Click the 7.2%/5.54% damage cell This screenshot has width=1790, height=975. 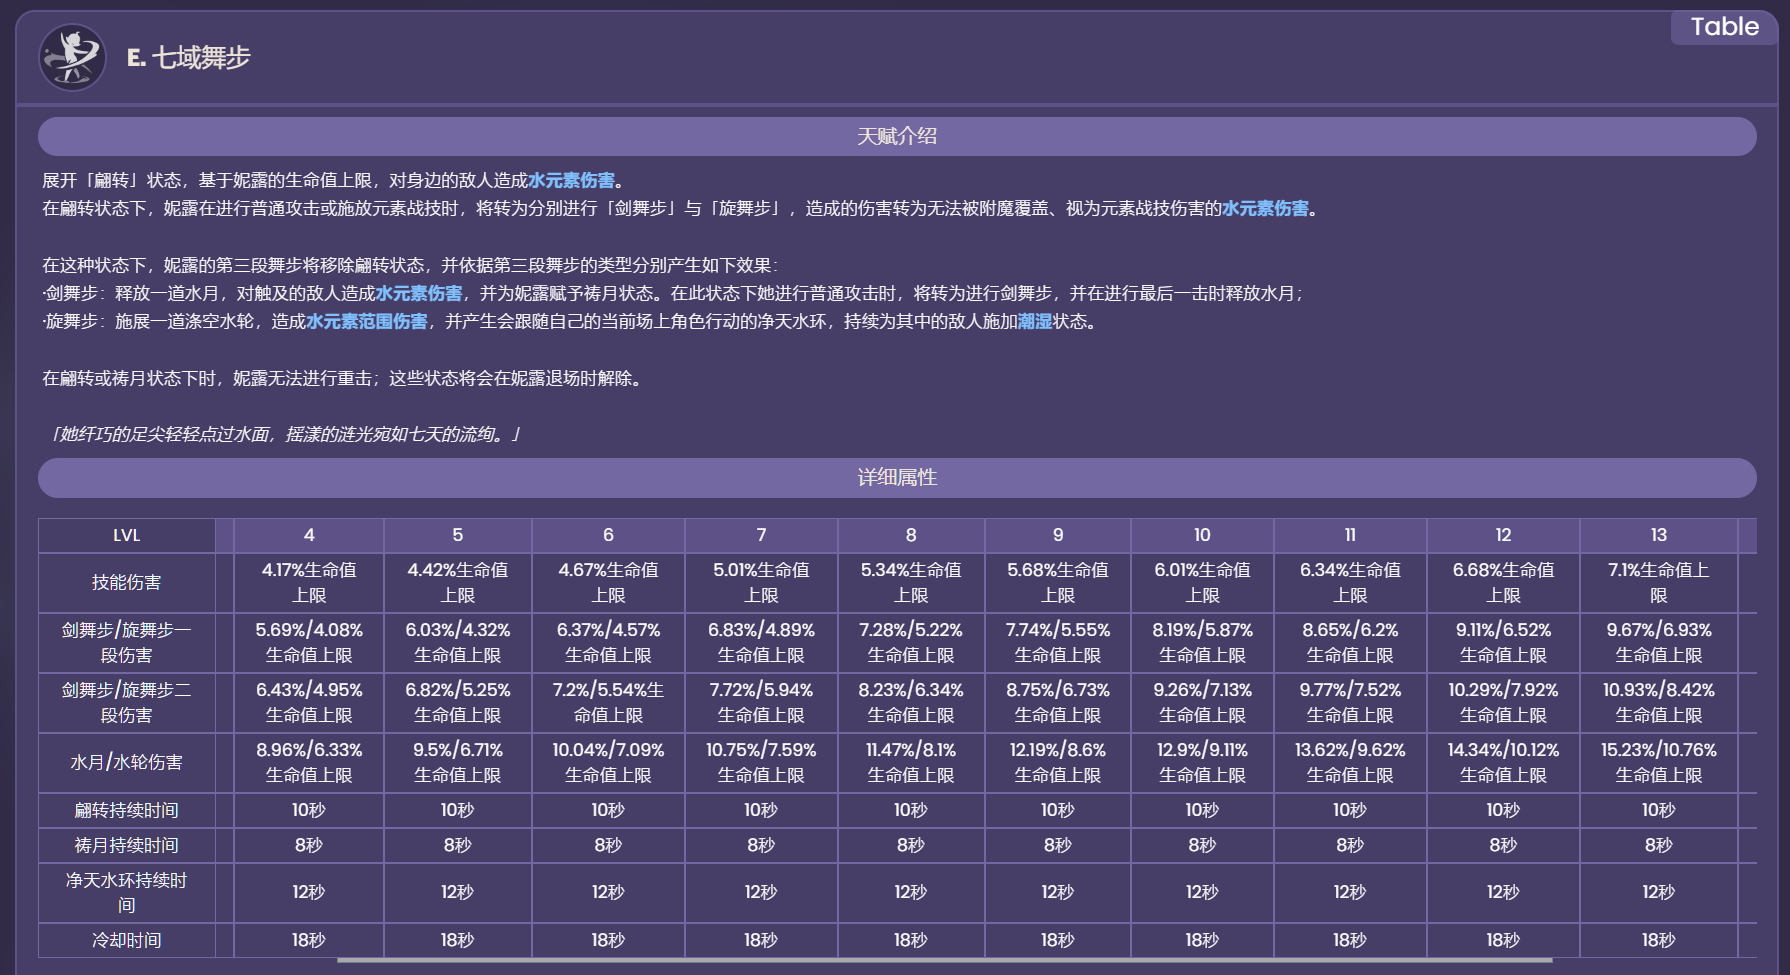[x=608, y=703]
